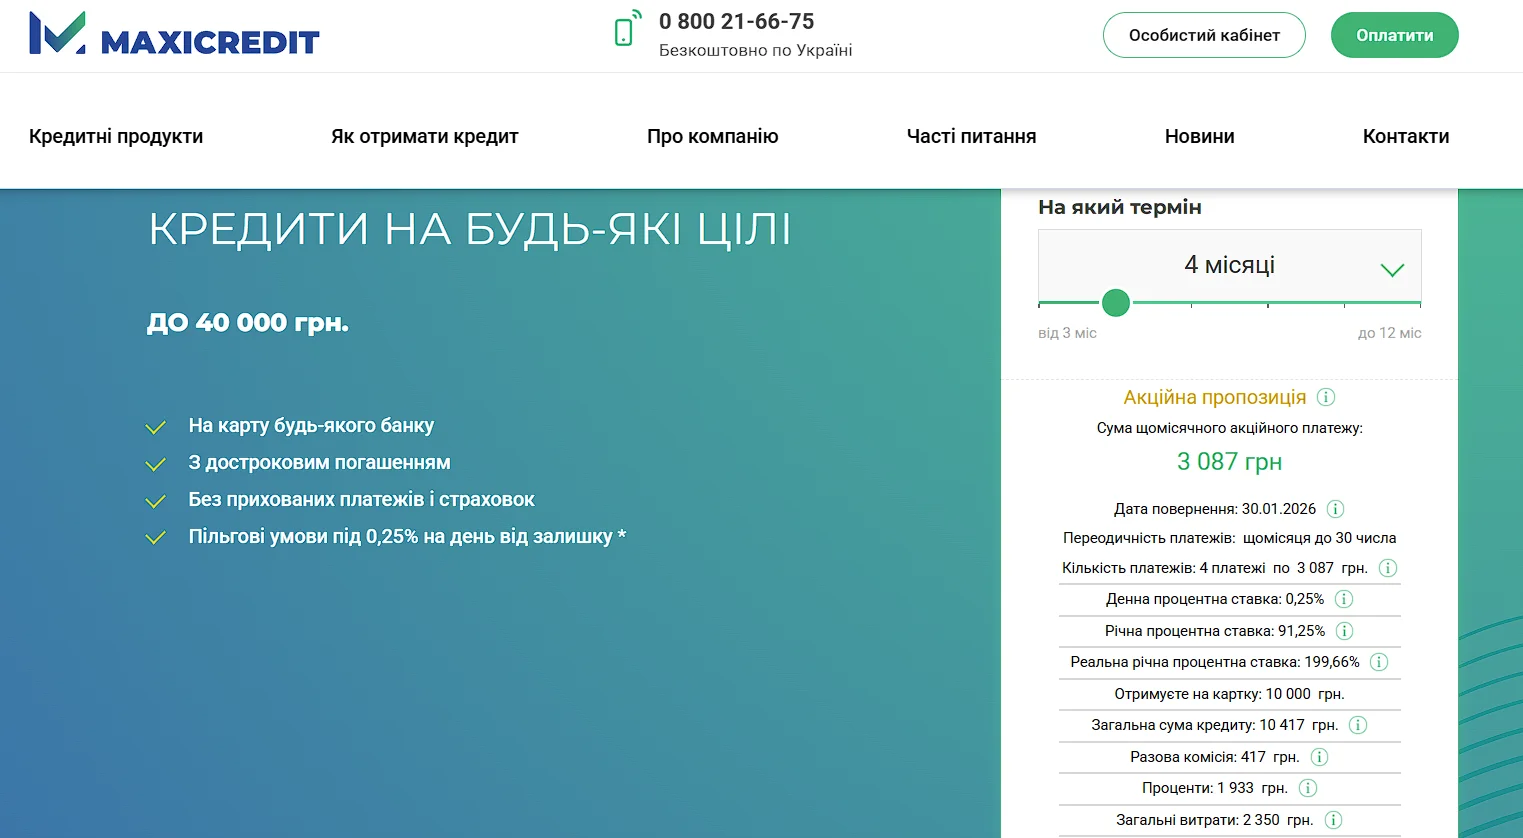Viewport: 1523px width, 838px height.
Task: Open info for Річна процентна ставка
Action: pos(1345,631)
